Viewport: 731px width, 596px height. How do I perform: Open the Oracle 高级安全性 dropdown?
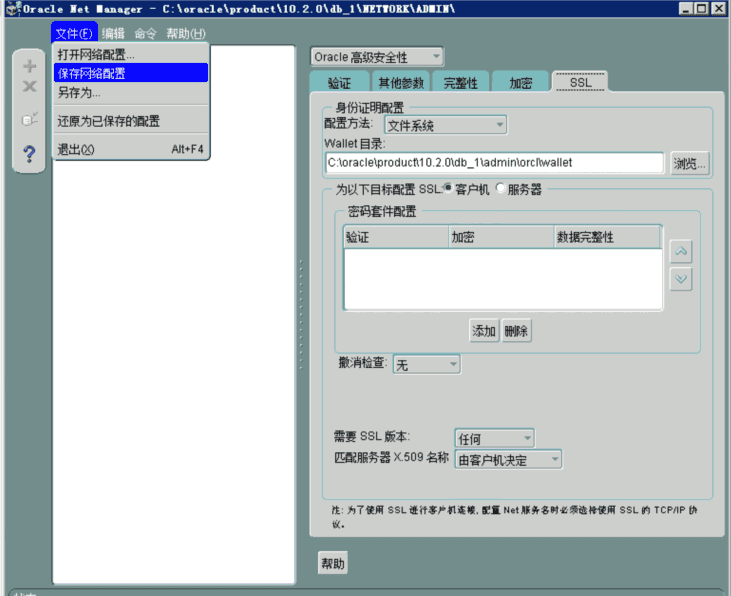point(377,57)
